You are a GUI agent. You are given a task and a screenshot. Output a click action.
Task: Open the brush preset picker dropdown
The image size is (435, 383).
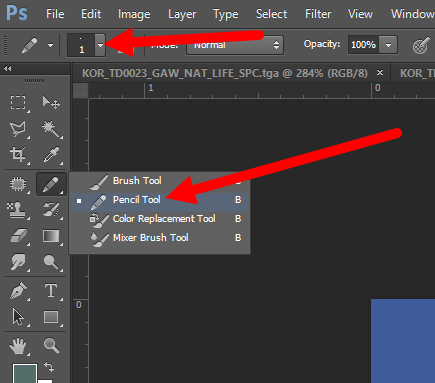pyautogui.click(x=100, y=45)
